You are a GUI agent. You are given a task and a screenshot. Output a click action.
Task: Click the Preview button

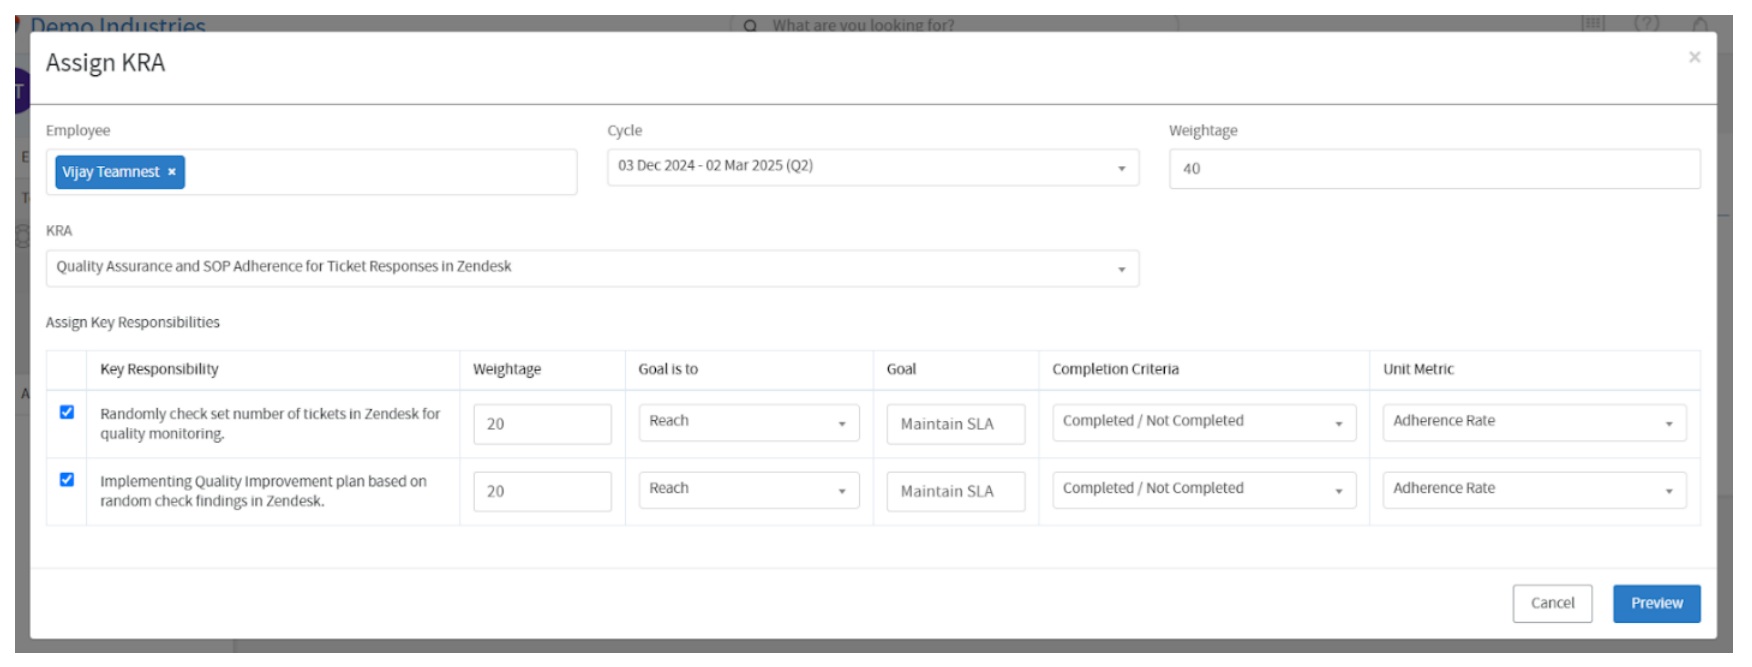coord(1656,603)
